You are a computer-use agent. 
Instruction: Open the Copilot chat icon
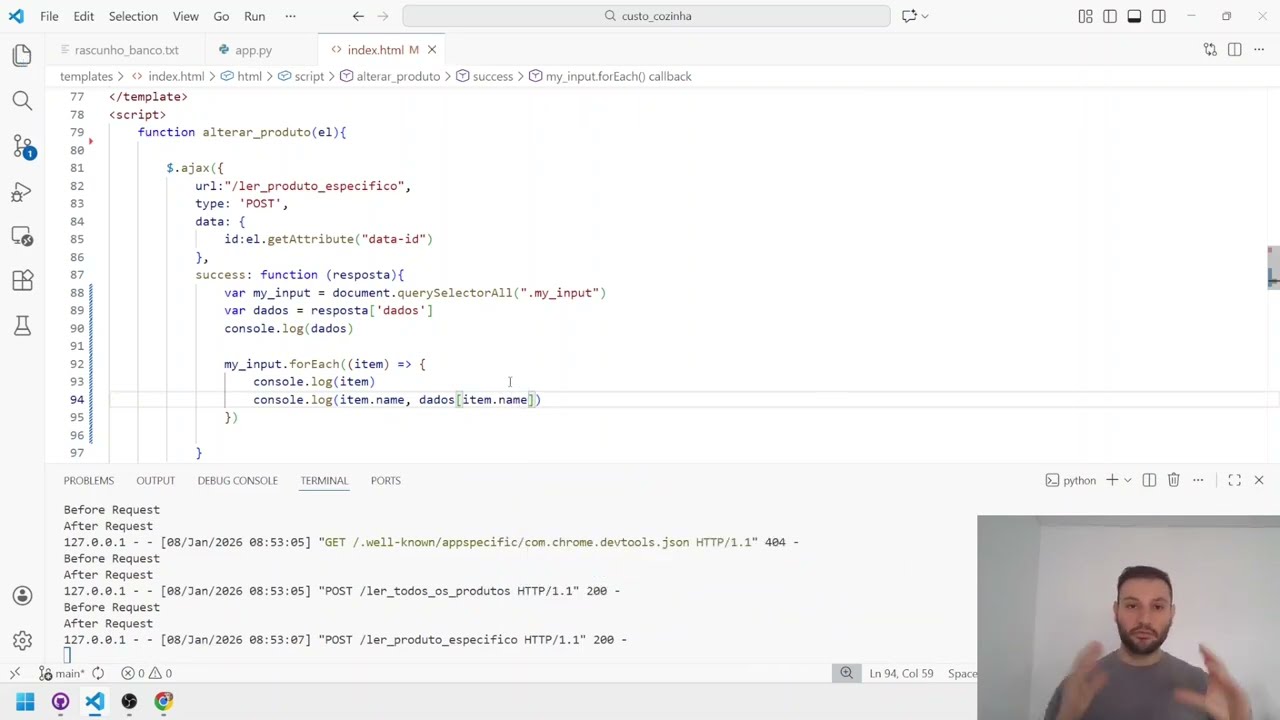(909, 16)
